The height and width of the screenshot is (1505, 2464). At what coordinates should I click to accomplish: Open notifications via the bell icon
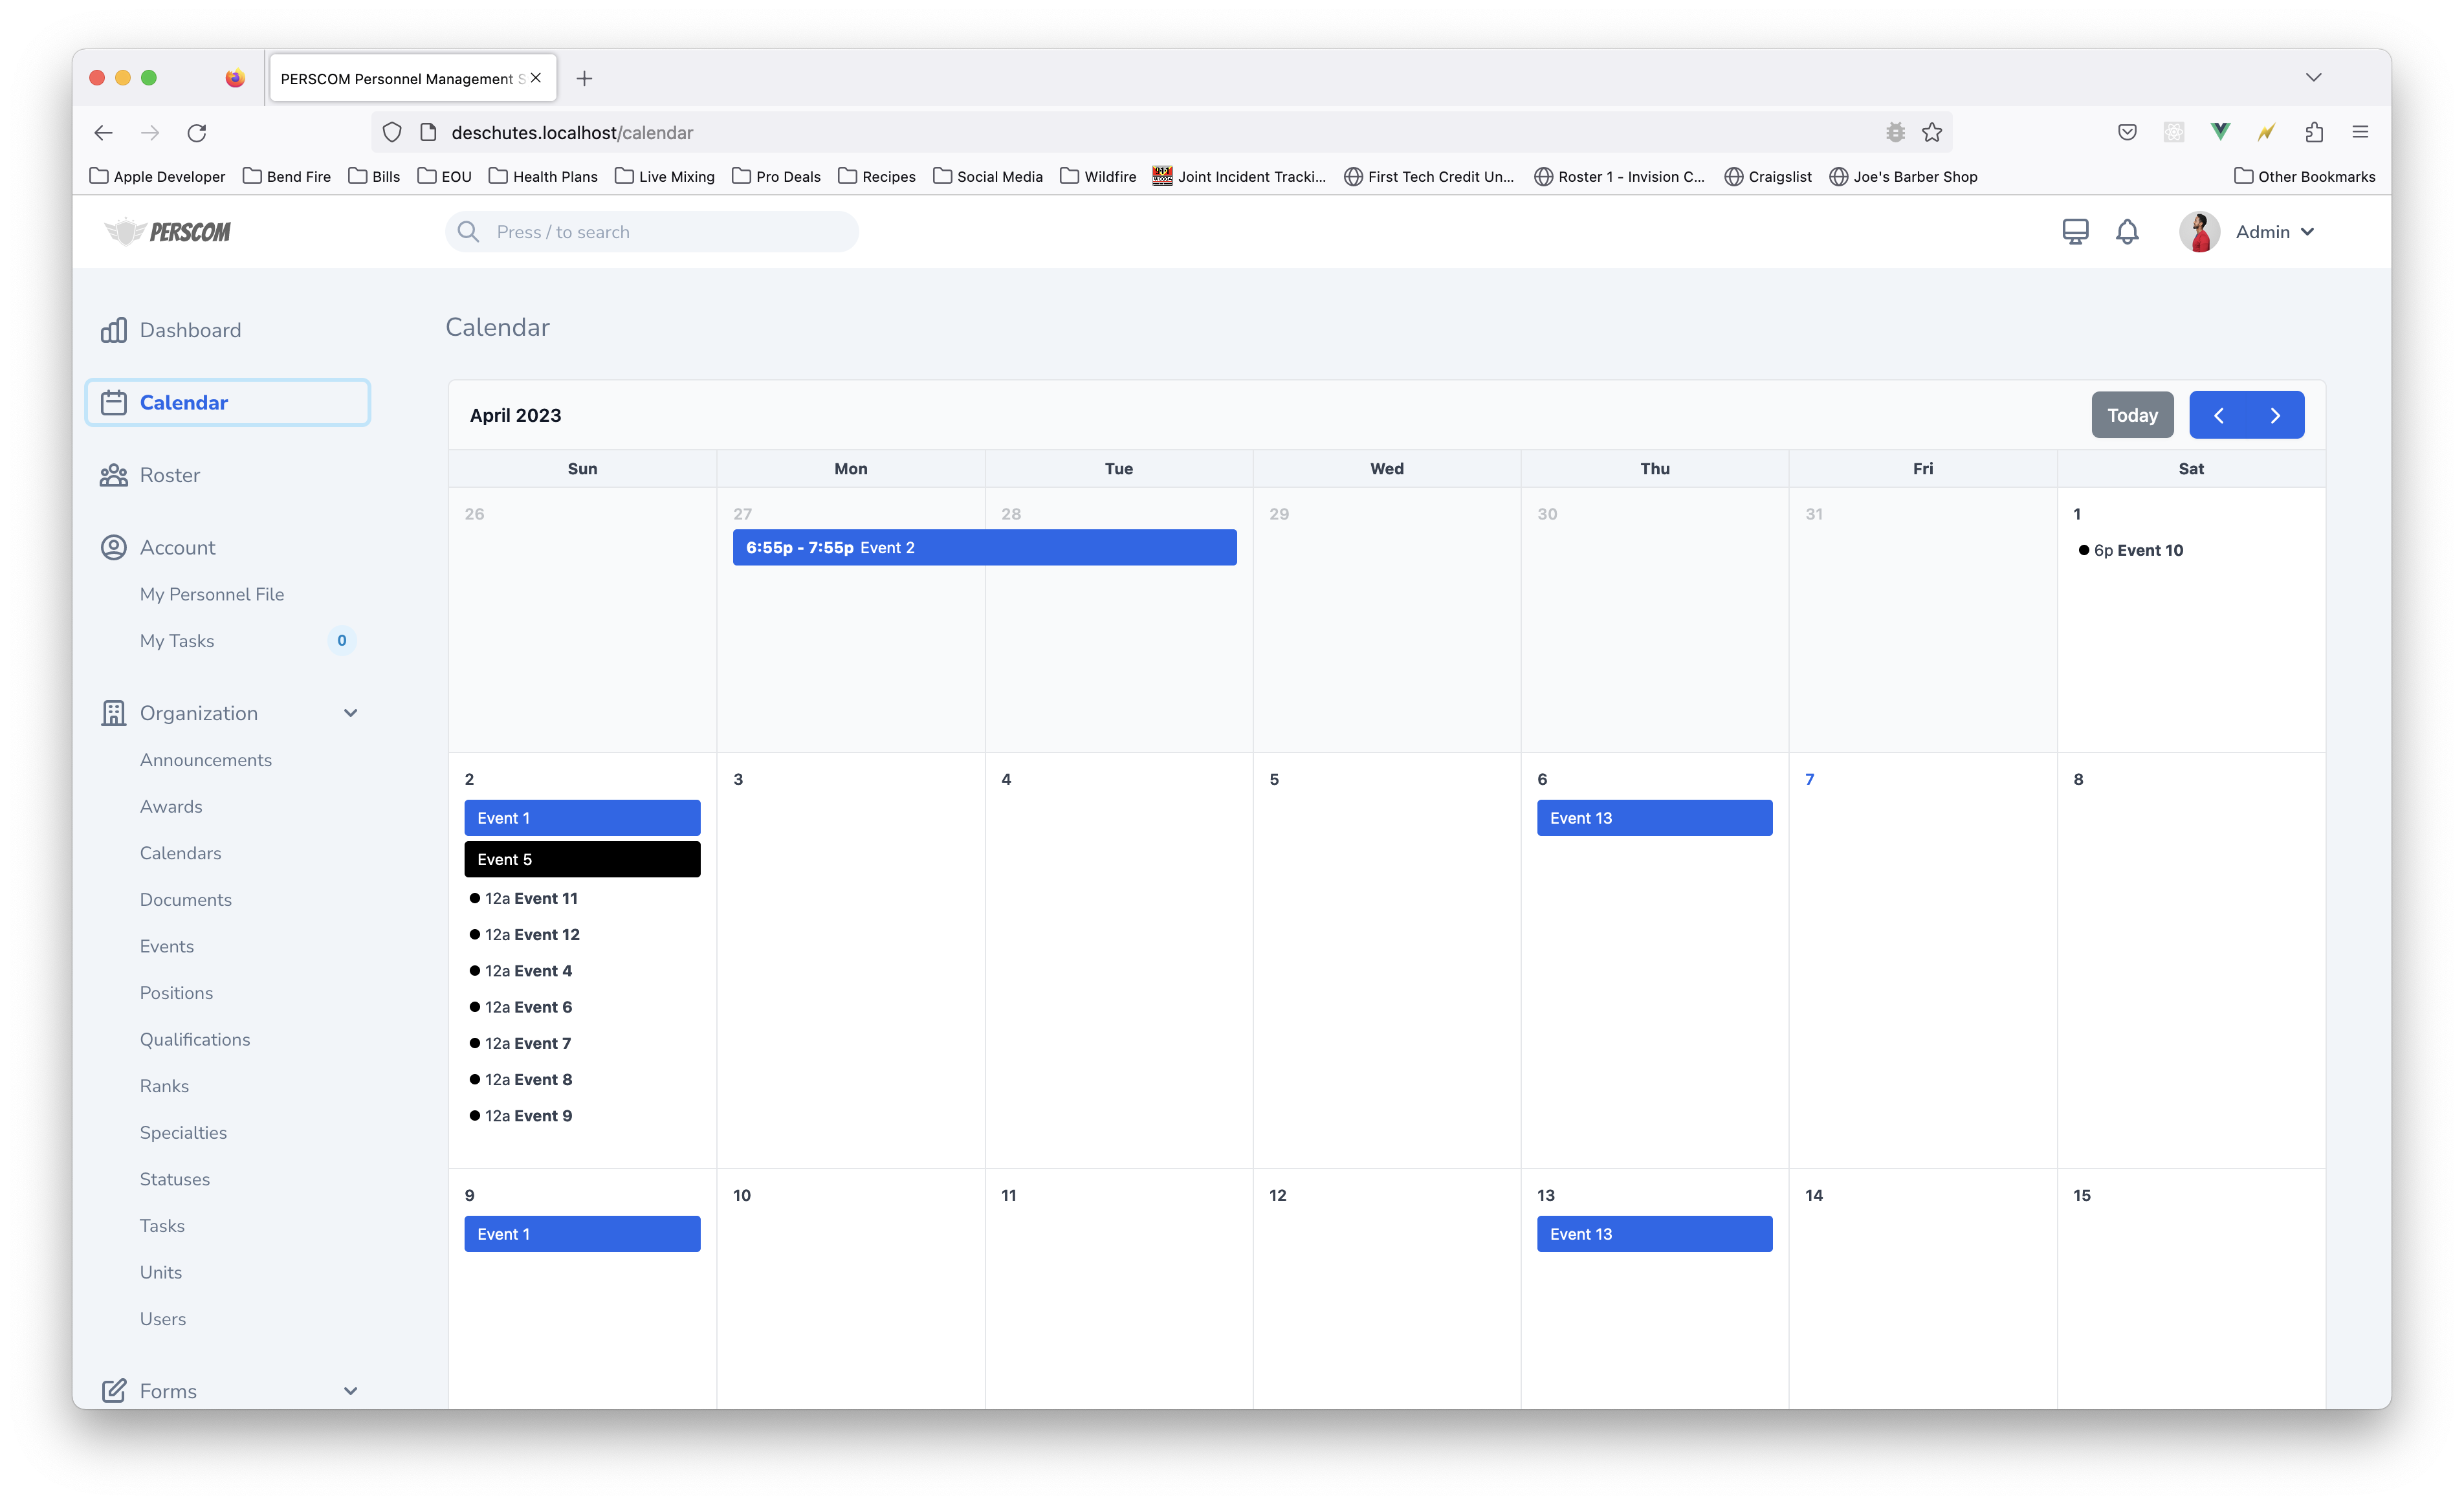point(2128,231)
